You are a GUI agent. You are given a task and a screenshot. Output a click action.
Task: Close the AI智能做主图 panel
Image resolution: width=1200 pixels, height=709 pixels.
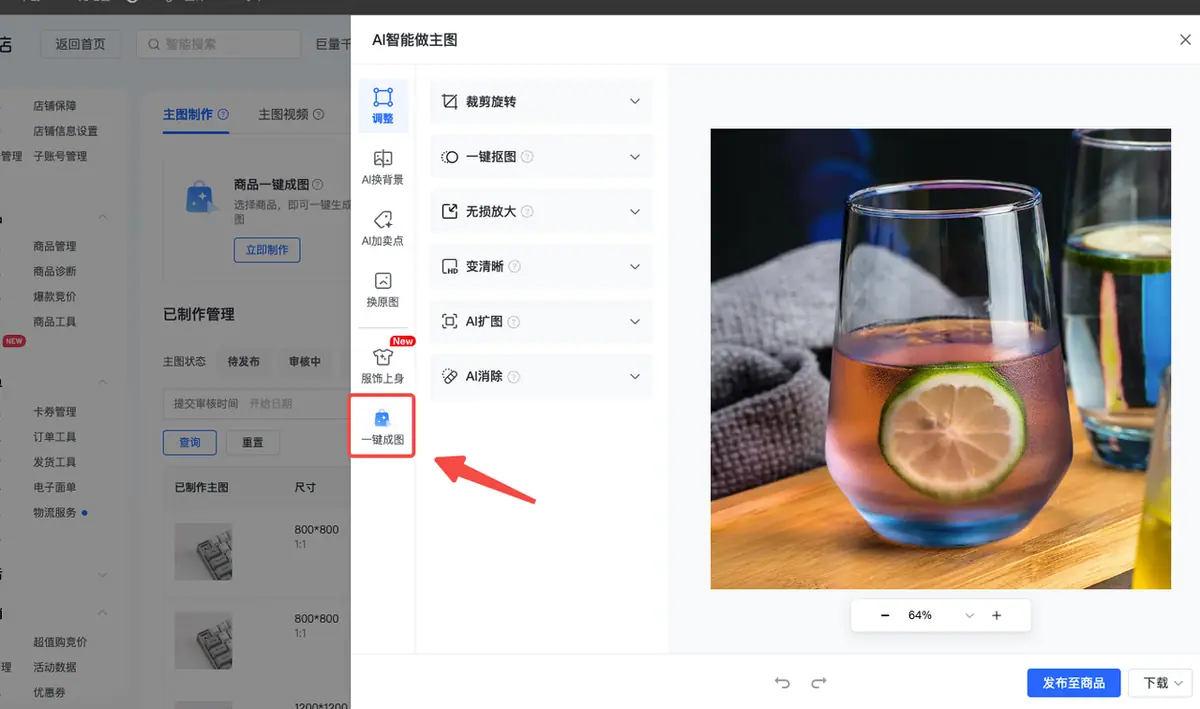click(1185, 40)
